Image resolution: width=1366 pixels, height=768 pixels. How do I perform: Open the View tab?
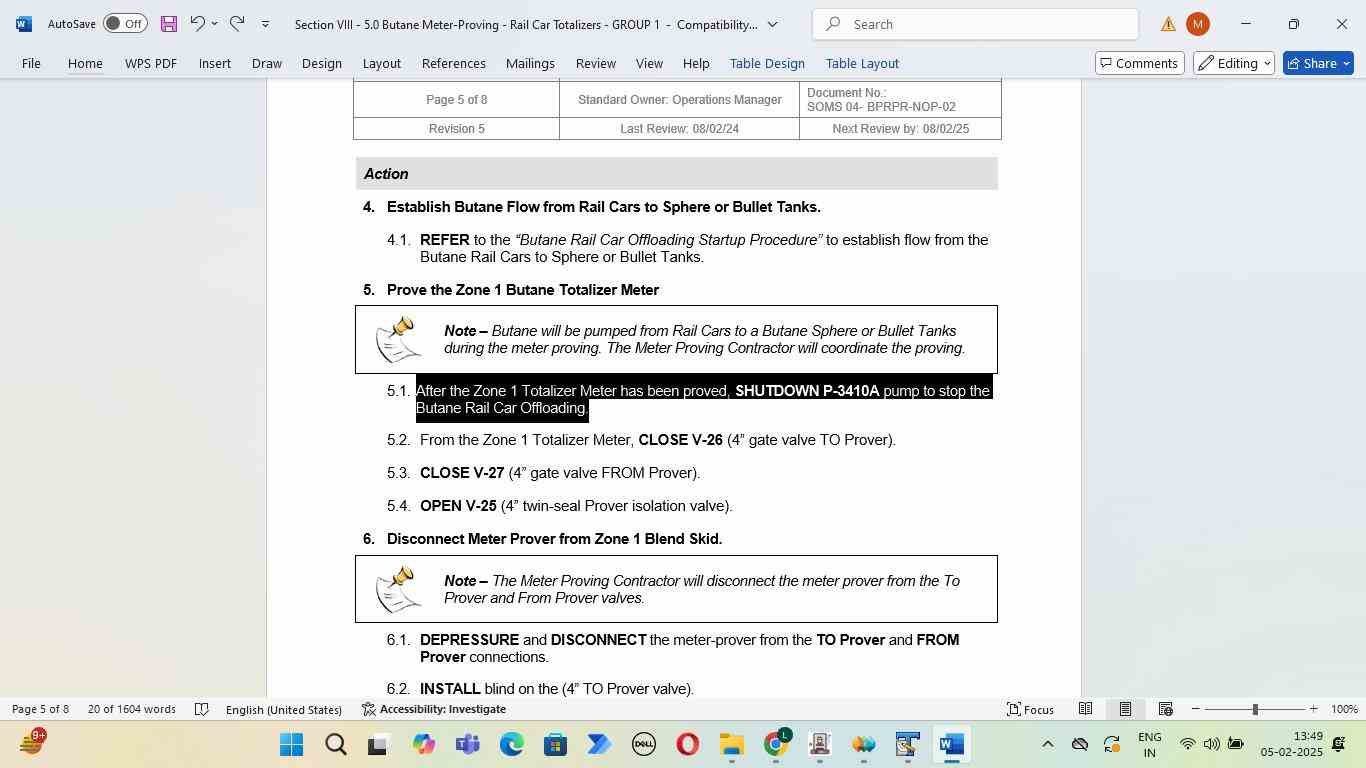pyautogui.click(x=649, y=63)
